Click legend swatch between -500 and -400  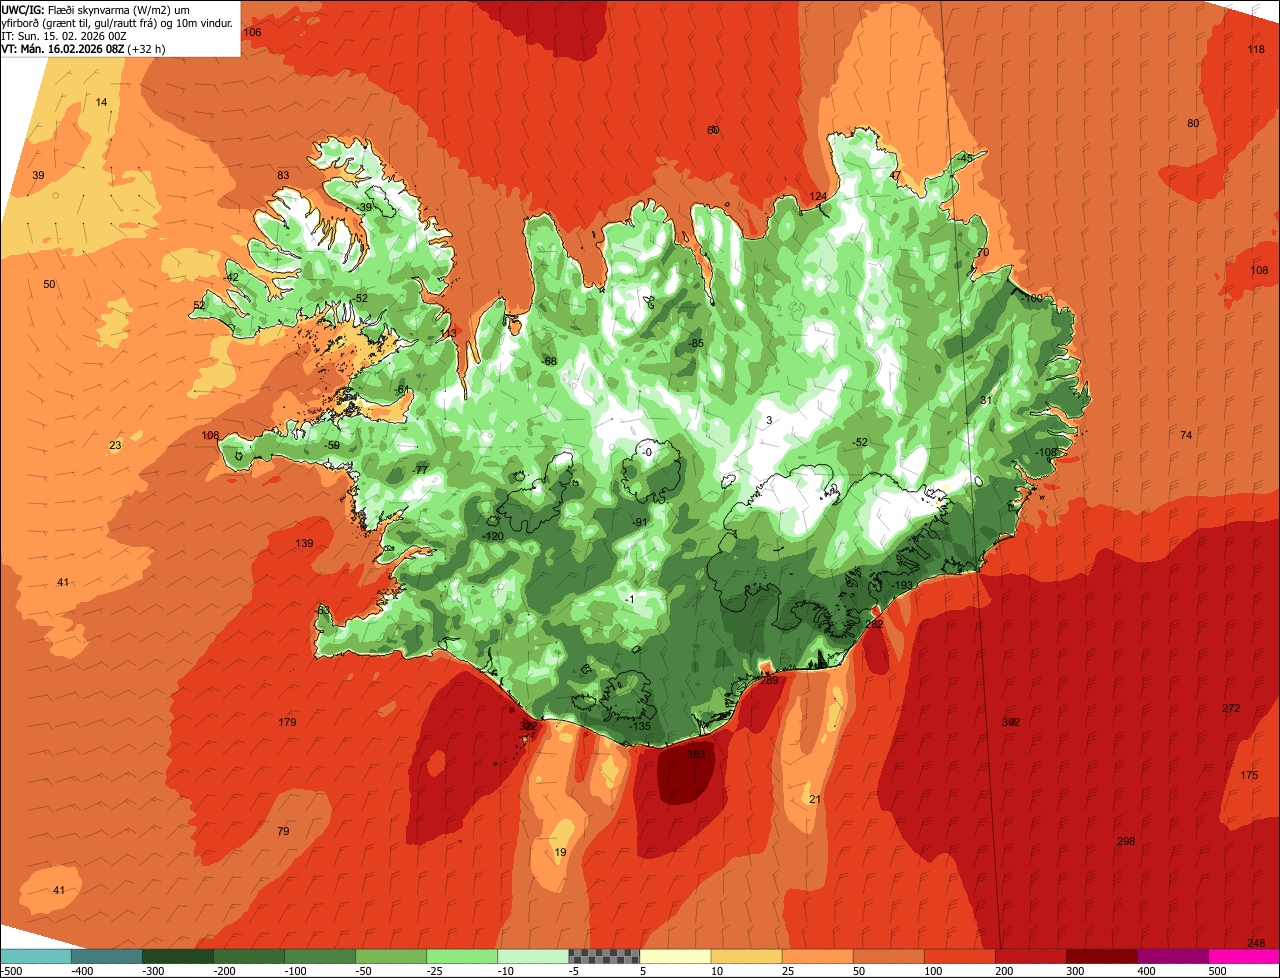coord(35,955)
